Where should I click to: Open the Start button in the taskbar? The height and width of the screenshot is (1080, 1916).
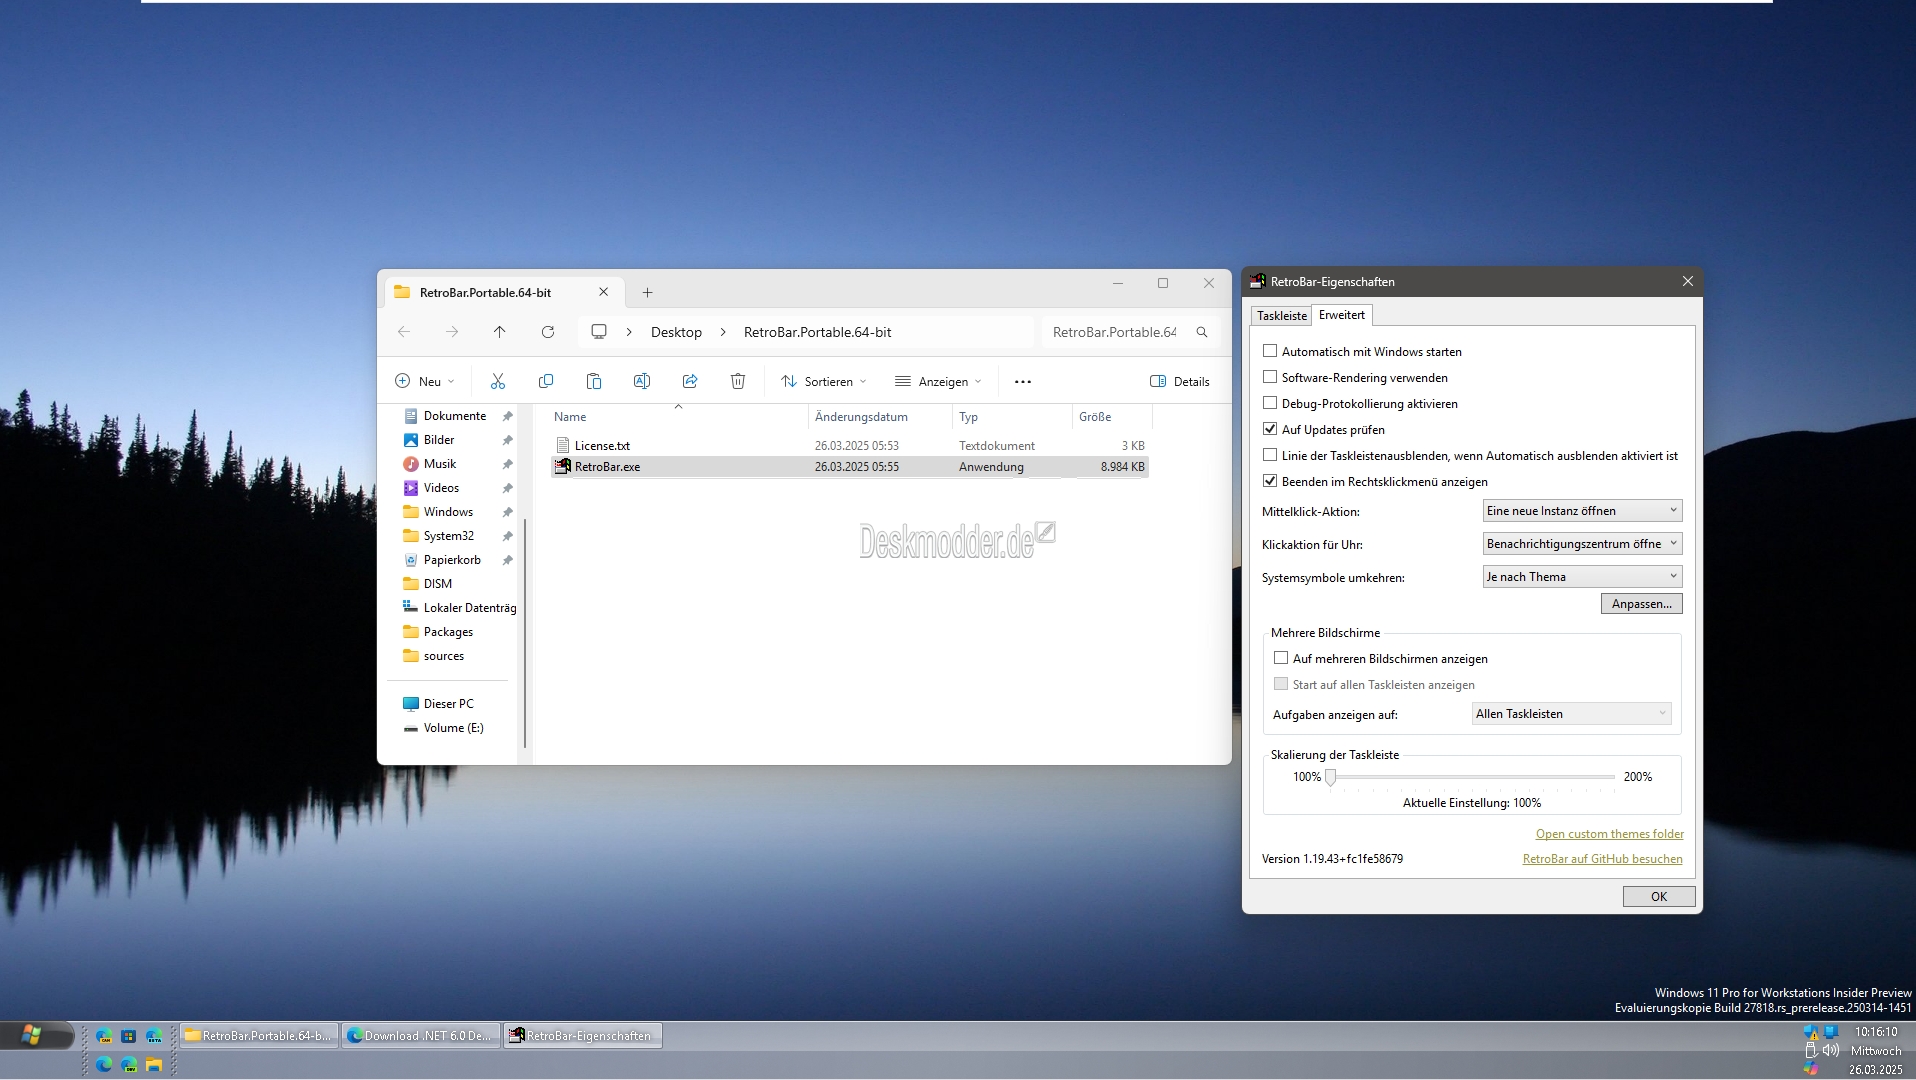click(x=37, y=1035)
